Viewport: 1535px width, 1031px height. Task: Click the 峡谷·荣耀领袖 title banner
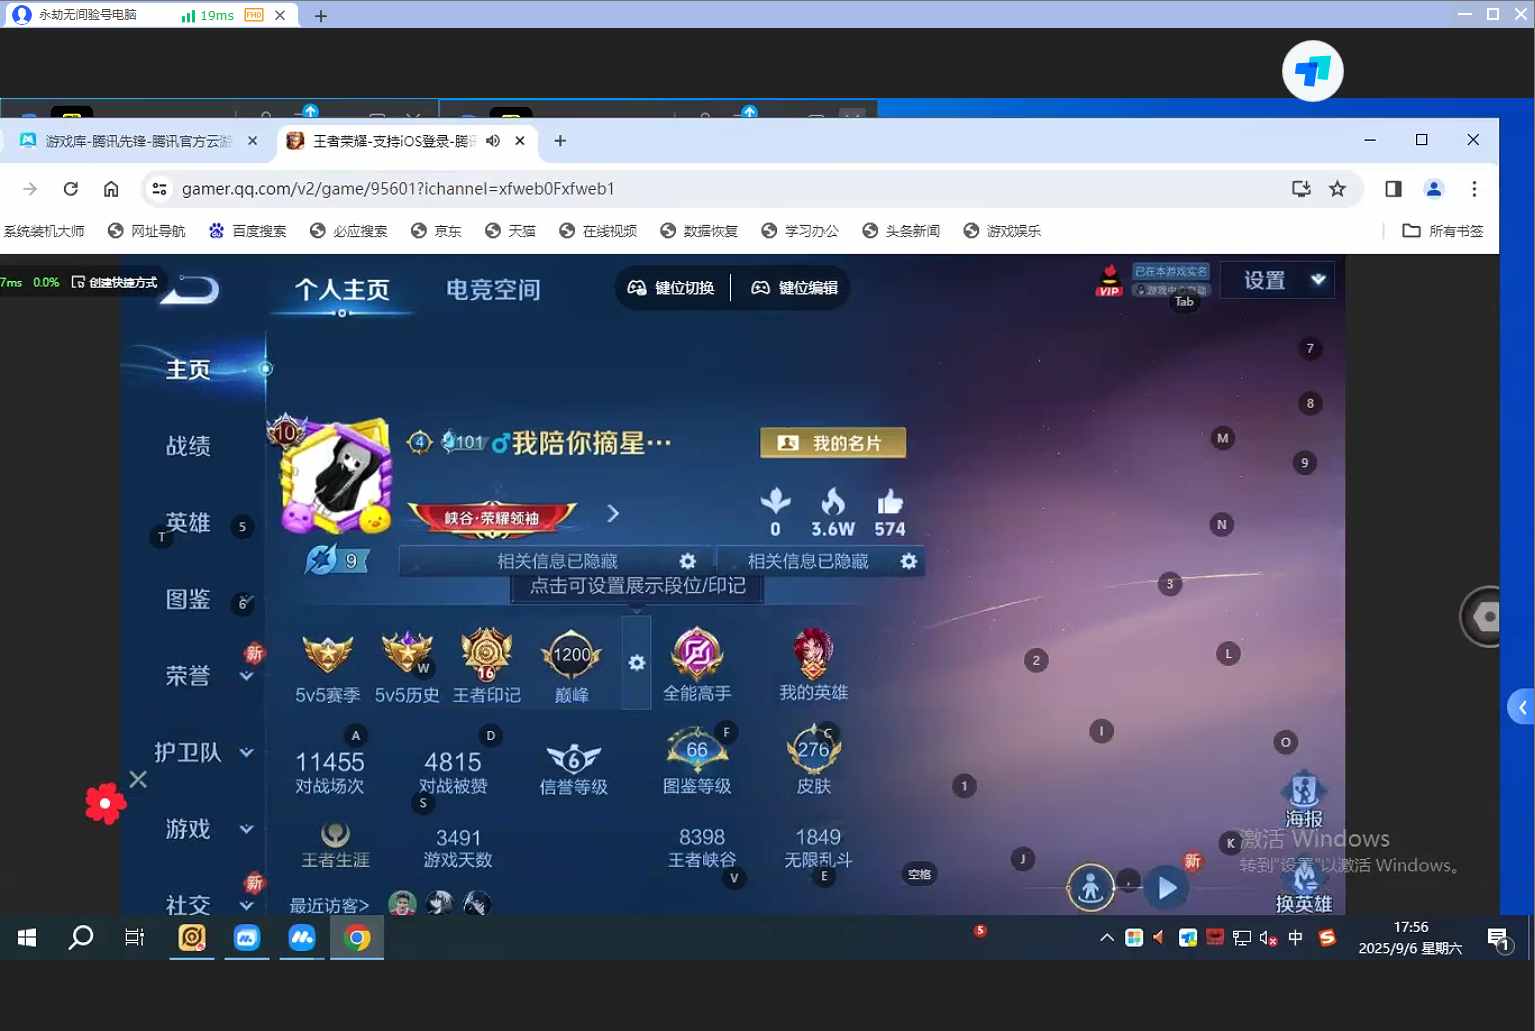click(x=491, y=516)
